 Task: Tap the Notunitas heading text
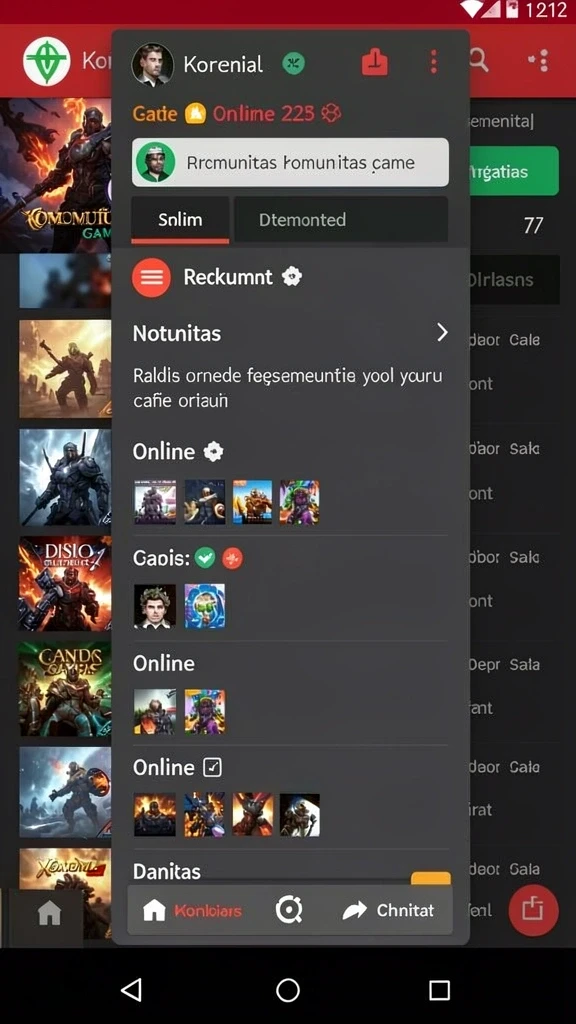tap(177, 334)
